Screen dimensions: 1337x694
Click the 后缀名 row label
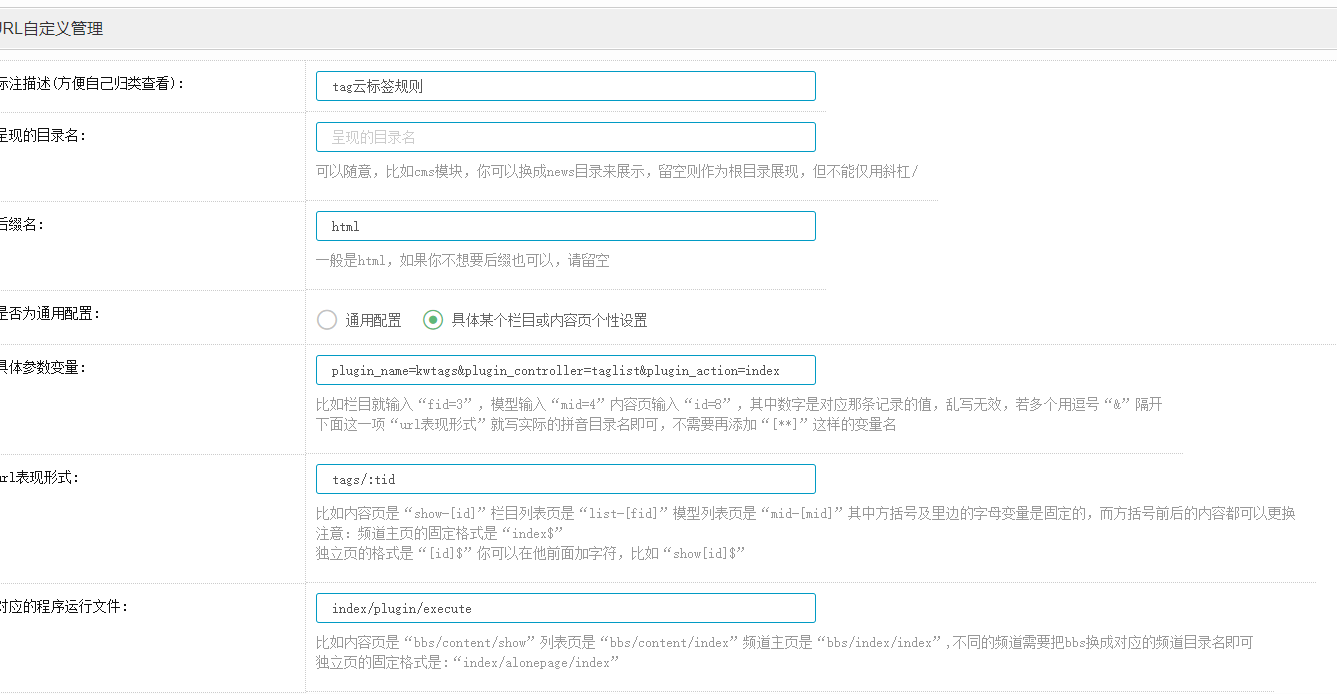click(x=22, y=224)
